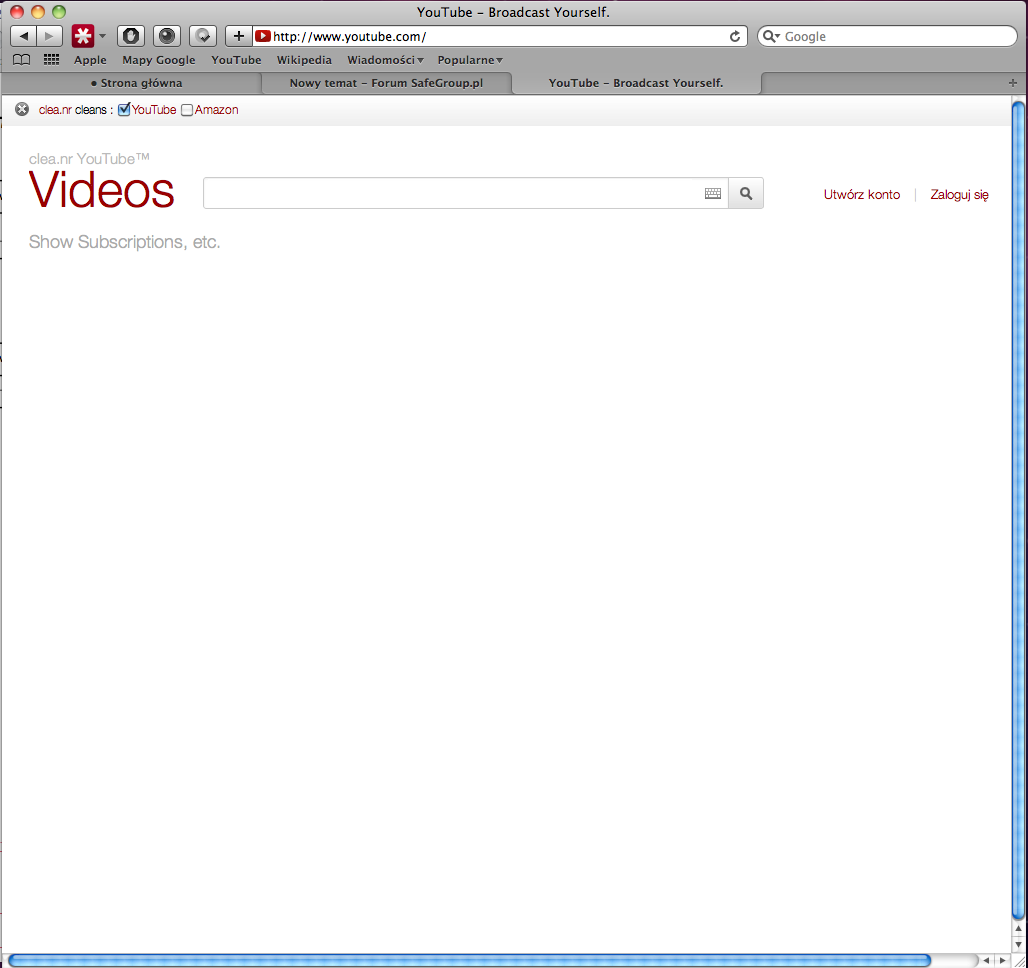Minimize window with yellow button
The width and height of the screenshot is (1028, 968).
(x=38, y=12)
